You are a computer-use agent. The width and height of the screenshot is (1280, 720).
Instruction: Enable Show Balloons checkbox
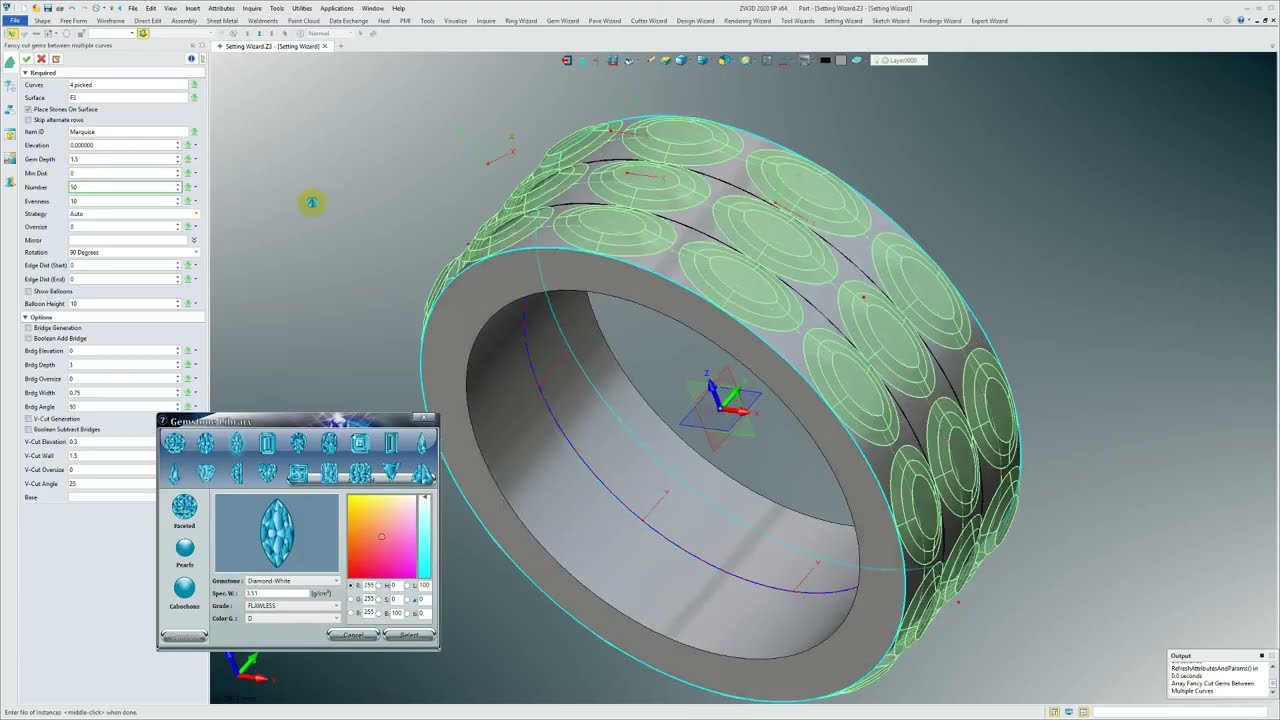pos(28,291)
